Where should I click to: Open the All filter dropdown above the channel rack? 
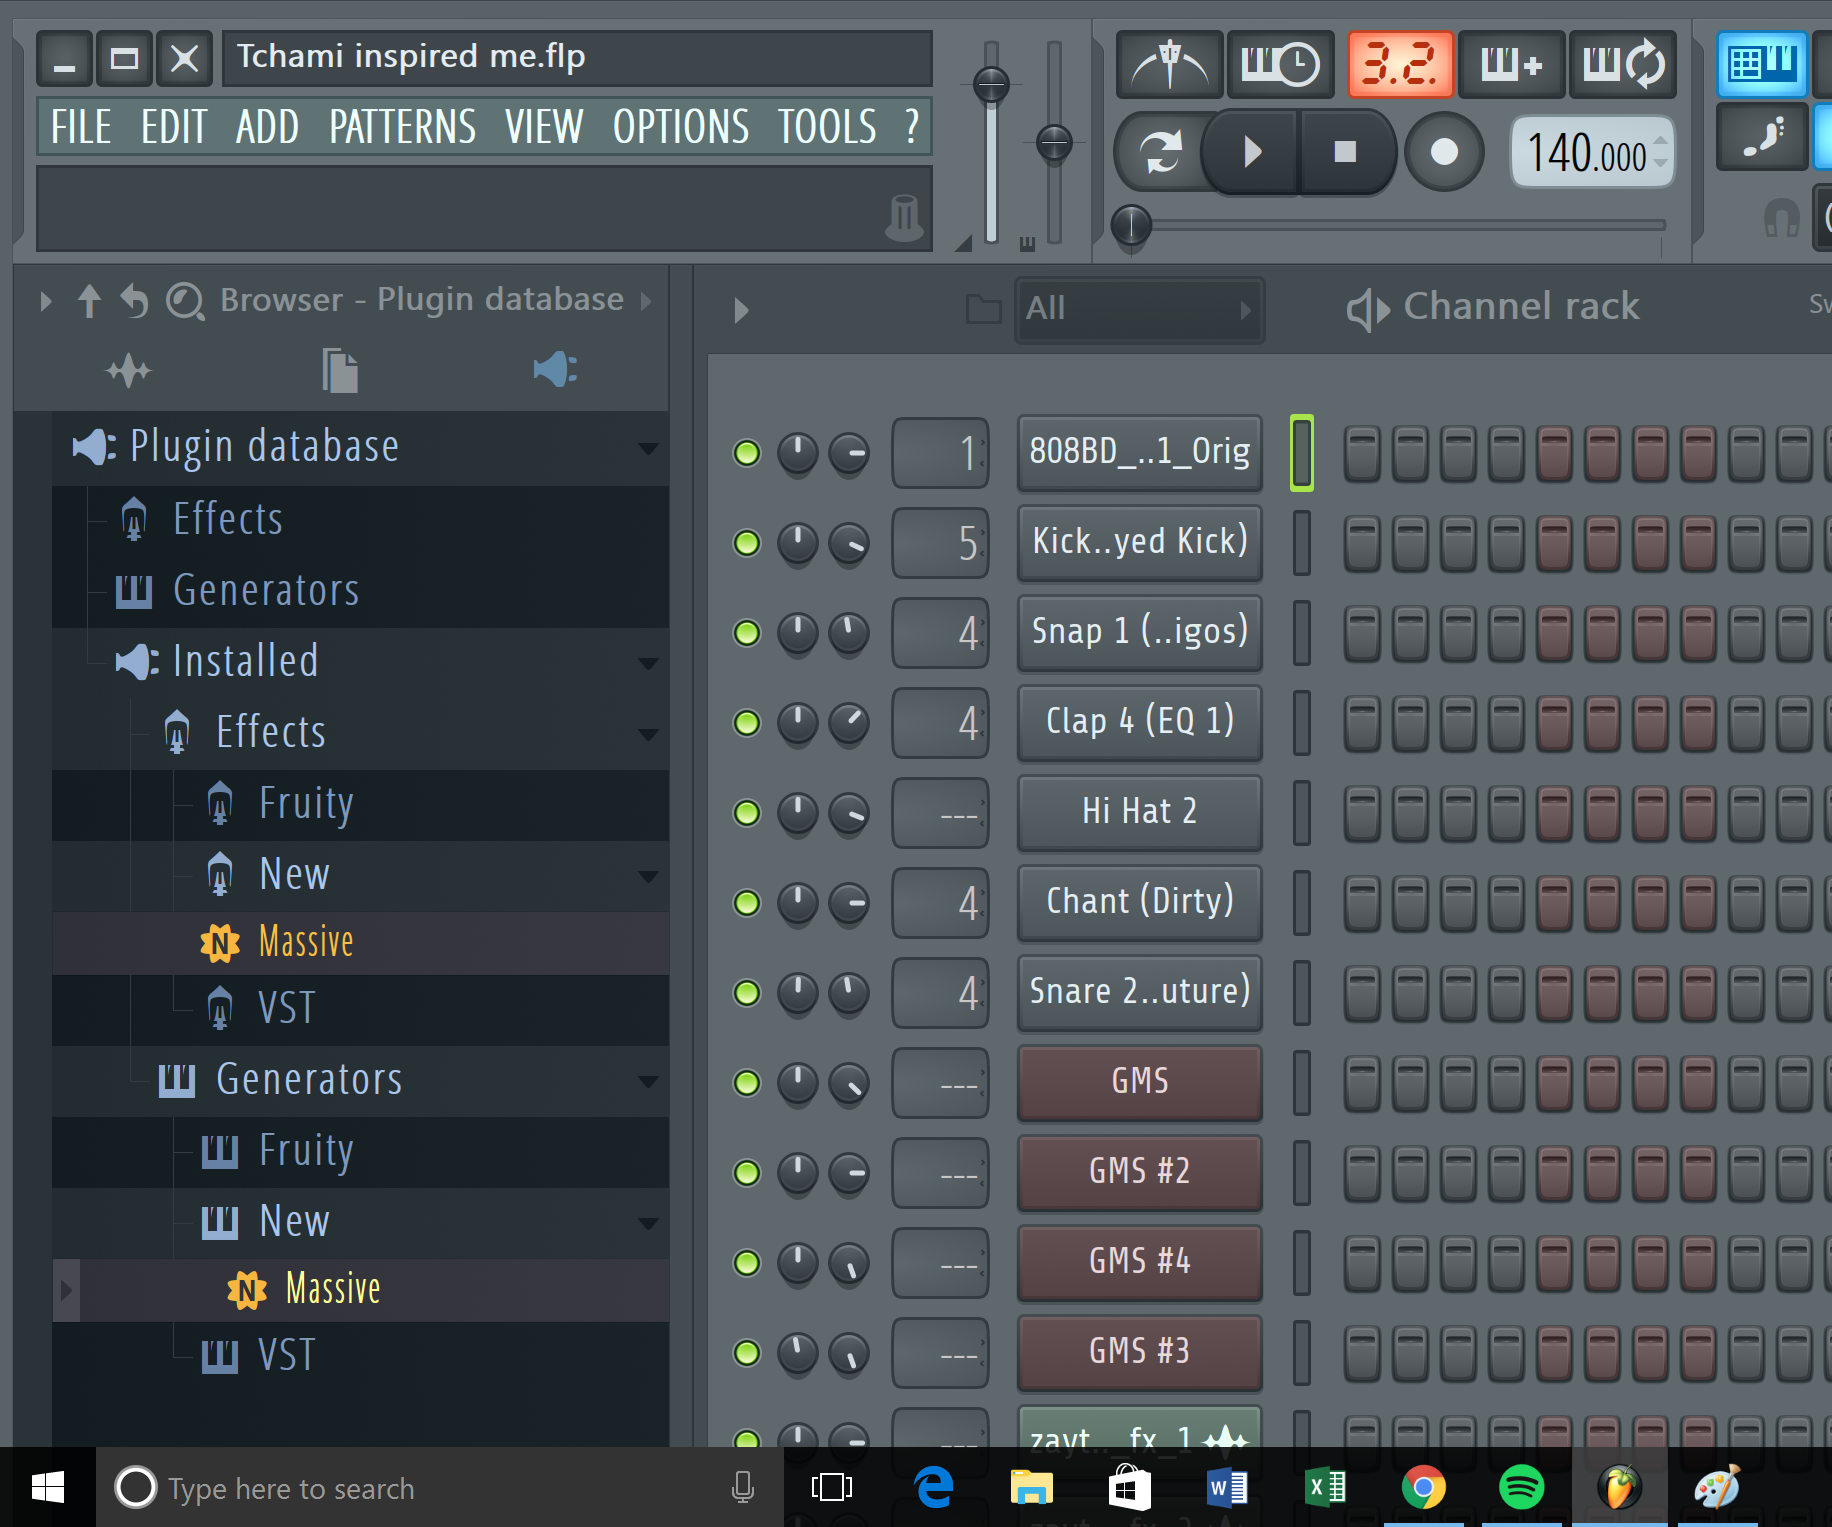1140,310
